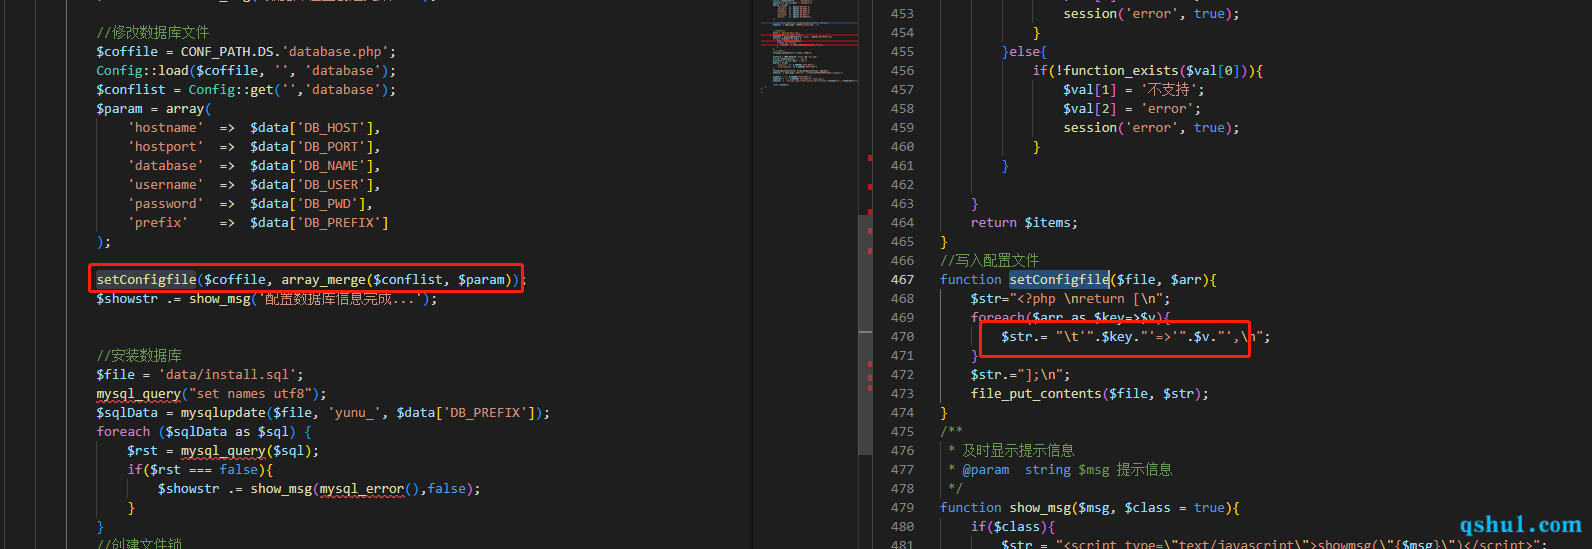This screenshot has width=1592, height=549.
Task: Click the file_put_contents($file, $str) line
Action: pos(1089,394)
